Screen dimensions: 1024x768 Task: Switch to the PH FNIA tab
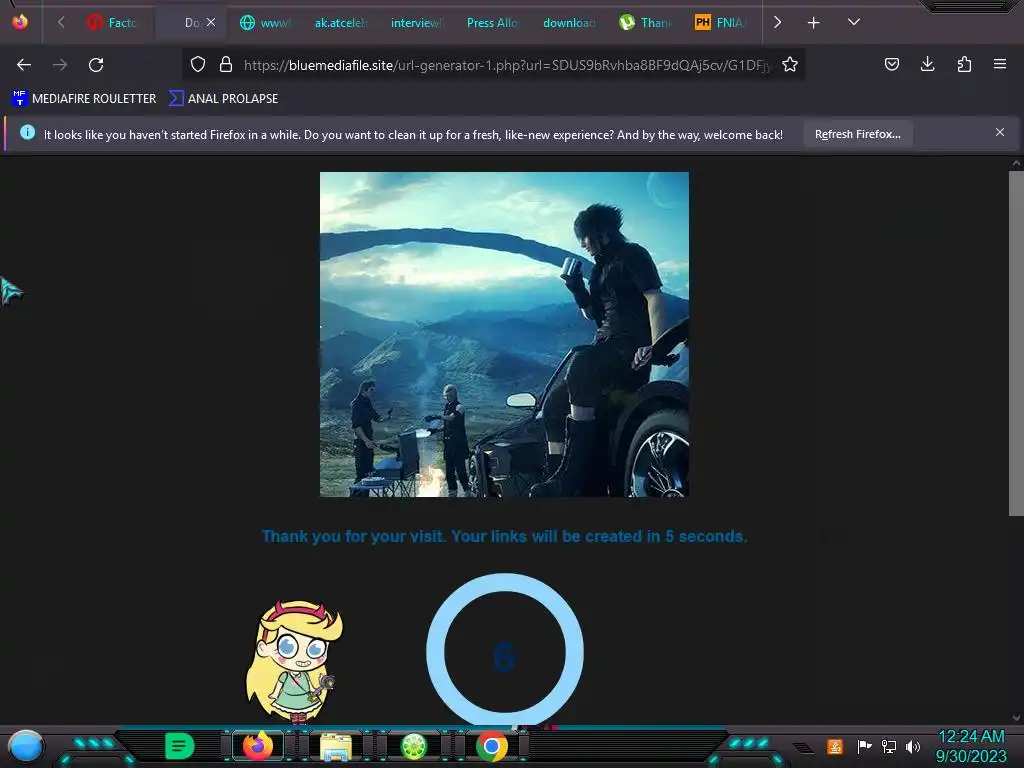coord(720,23)
